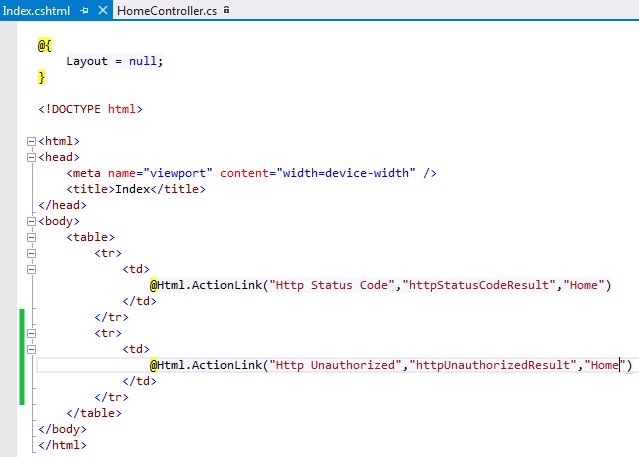Click the first @Html.ActionLink call
This screenshot has height=457, width=639.
click(x=381, y=285)
